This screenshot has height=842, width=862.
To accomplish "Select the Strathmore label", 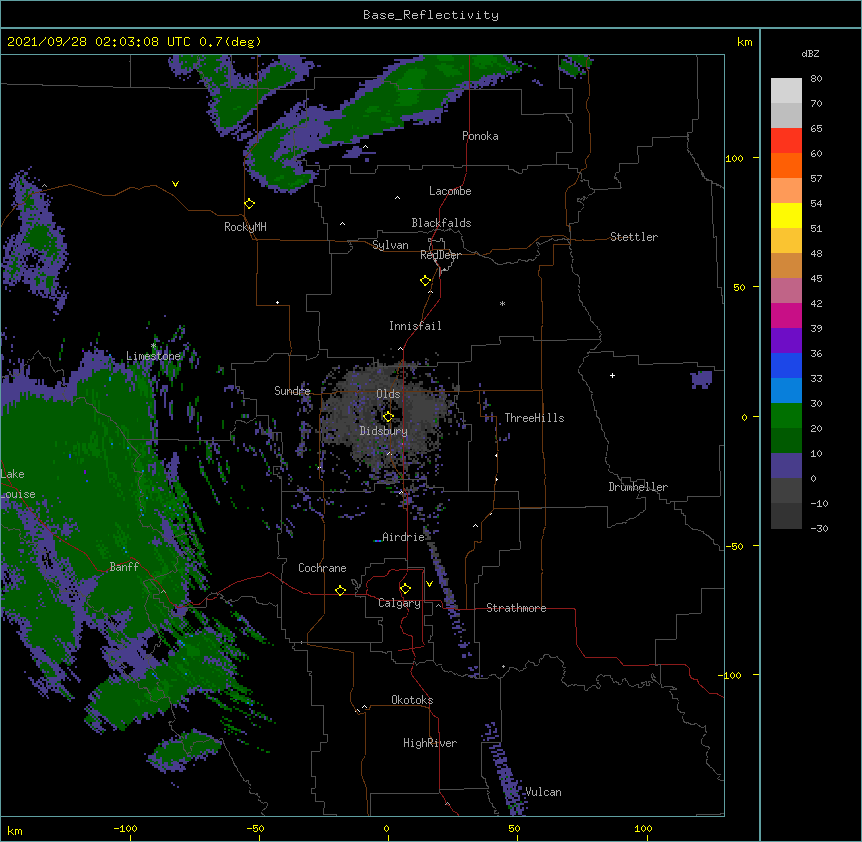I will point(516,608).
